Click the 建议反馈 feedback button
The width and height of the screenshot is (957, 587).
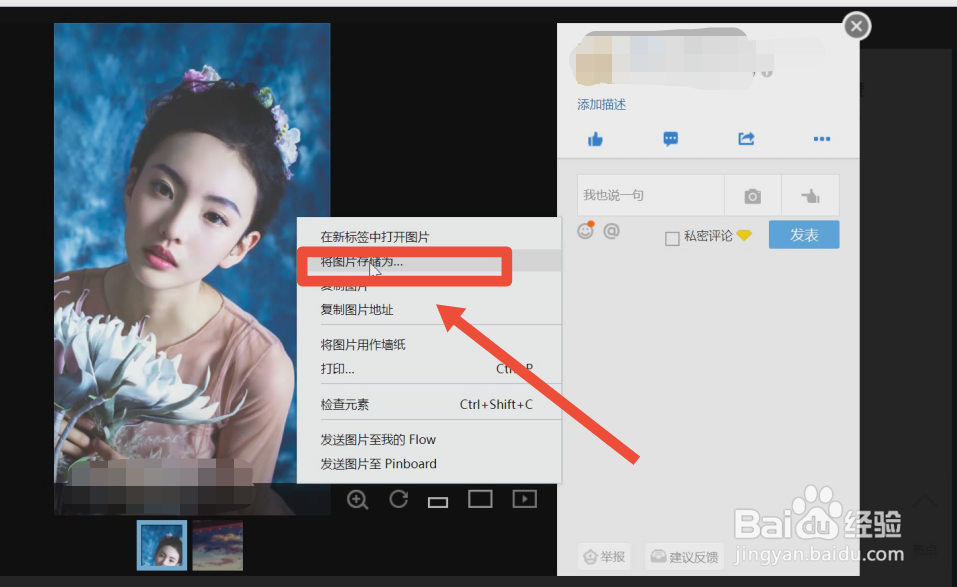coord(684,556)
